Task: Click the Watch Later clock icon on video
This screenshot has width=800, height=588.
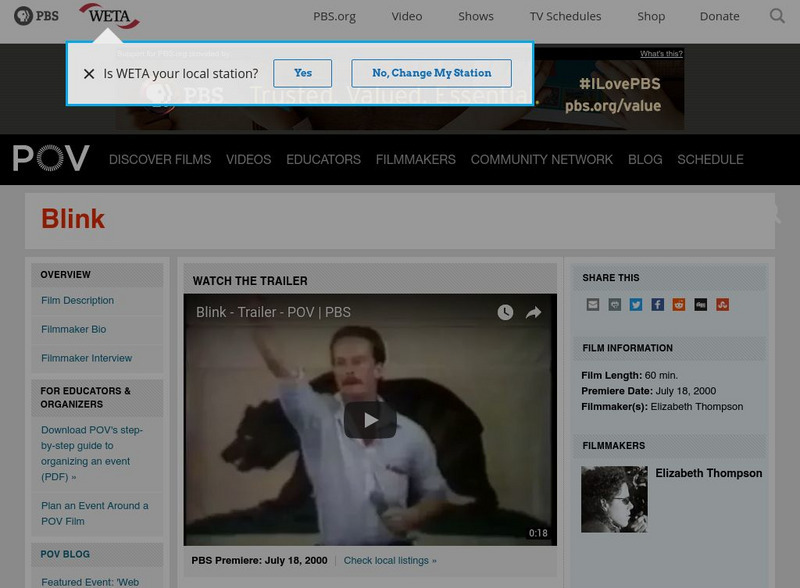Action: click(505, 312)
